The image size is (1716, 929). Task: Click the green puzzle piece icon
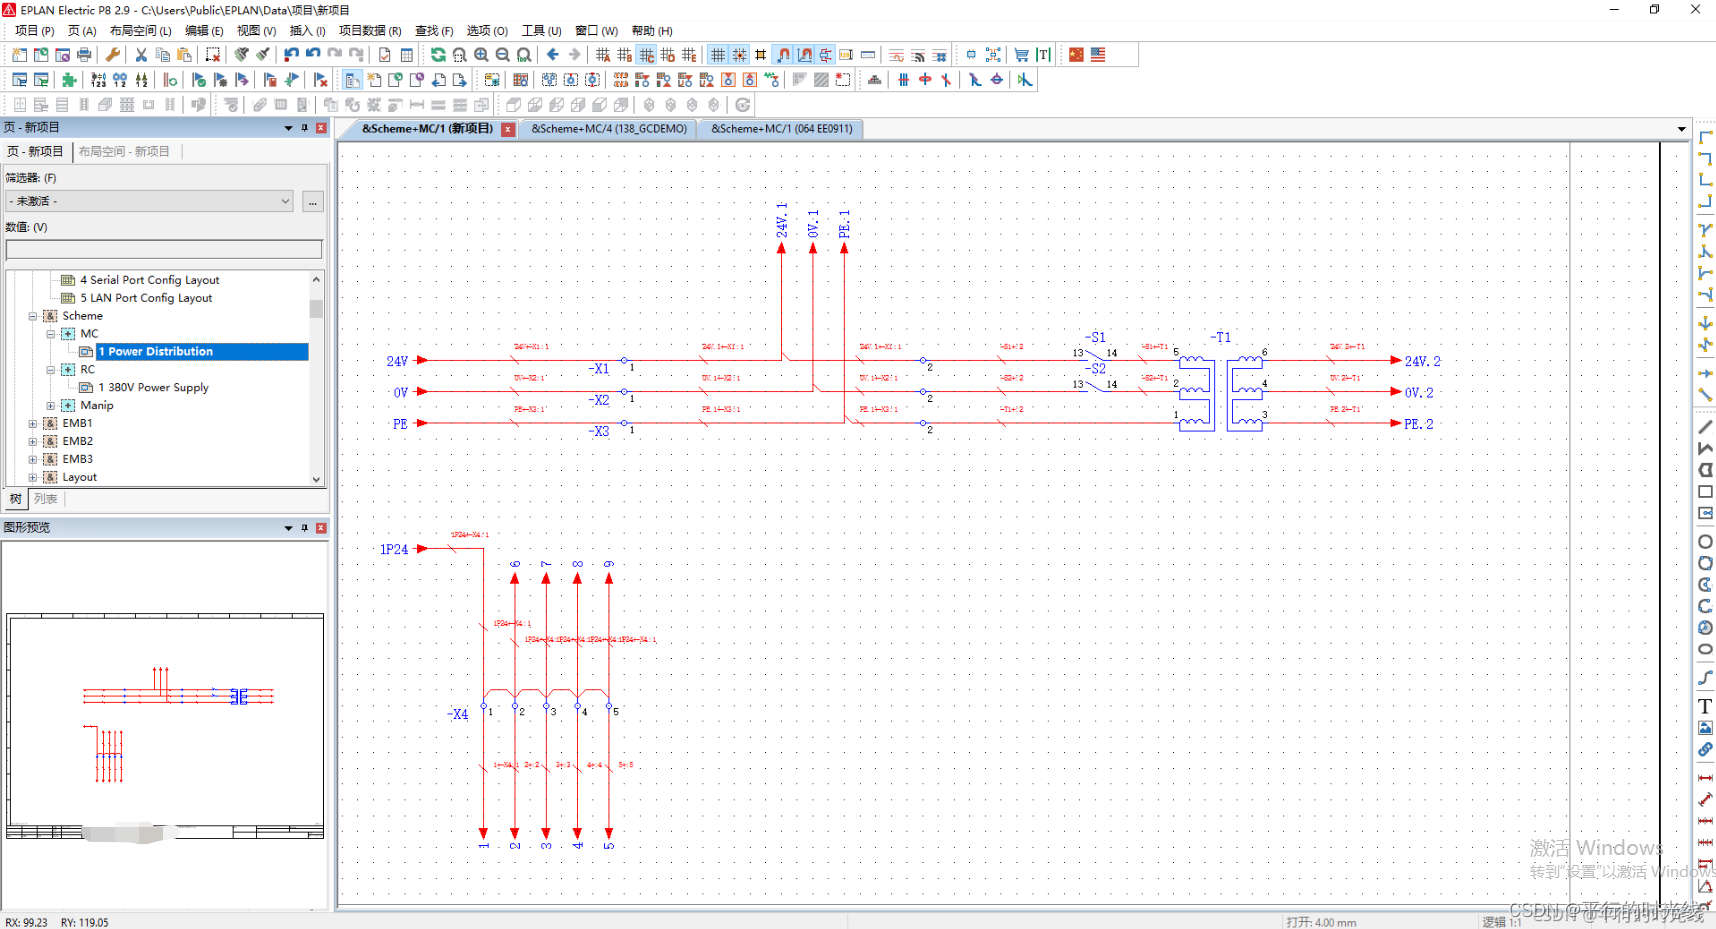click(x=69, y=80)
